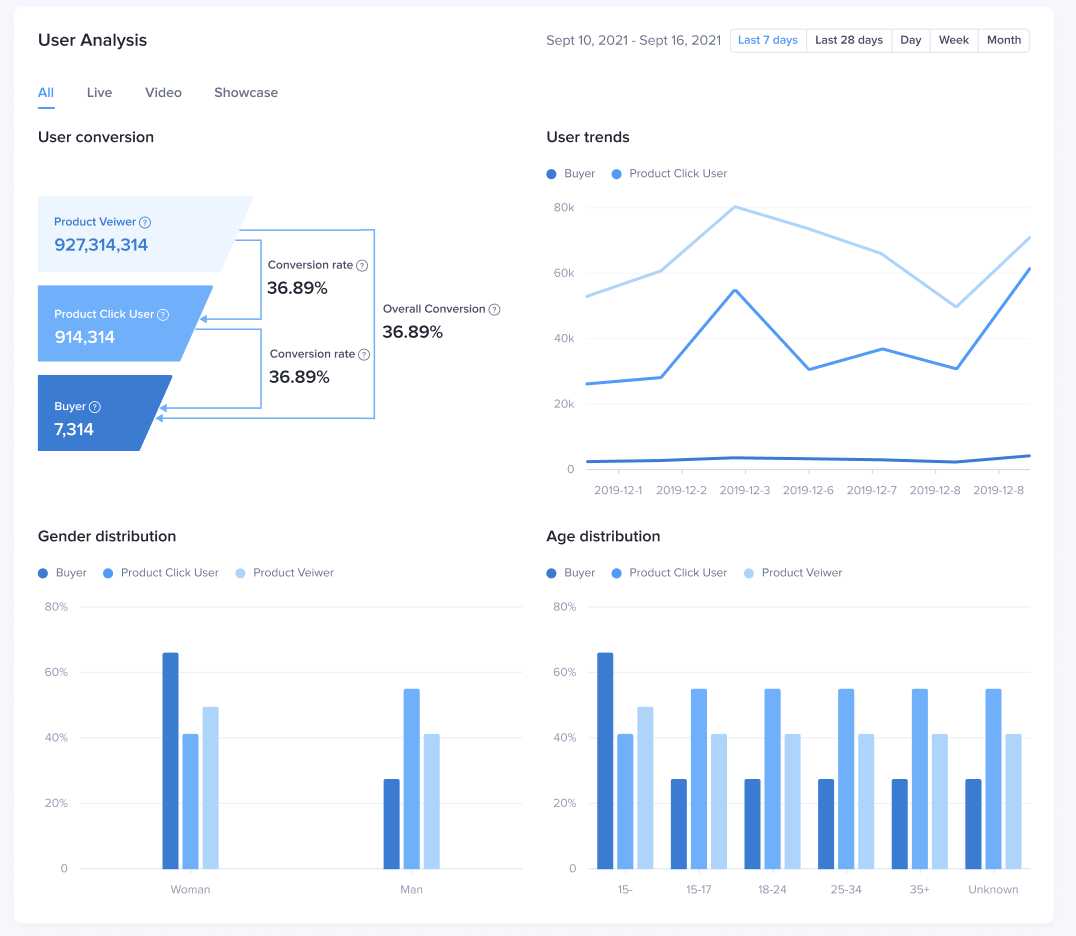
Task: Click the Sept 10 - Sept 16 date range
Action: coord(633,41)
